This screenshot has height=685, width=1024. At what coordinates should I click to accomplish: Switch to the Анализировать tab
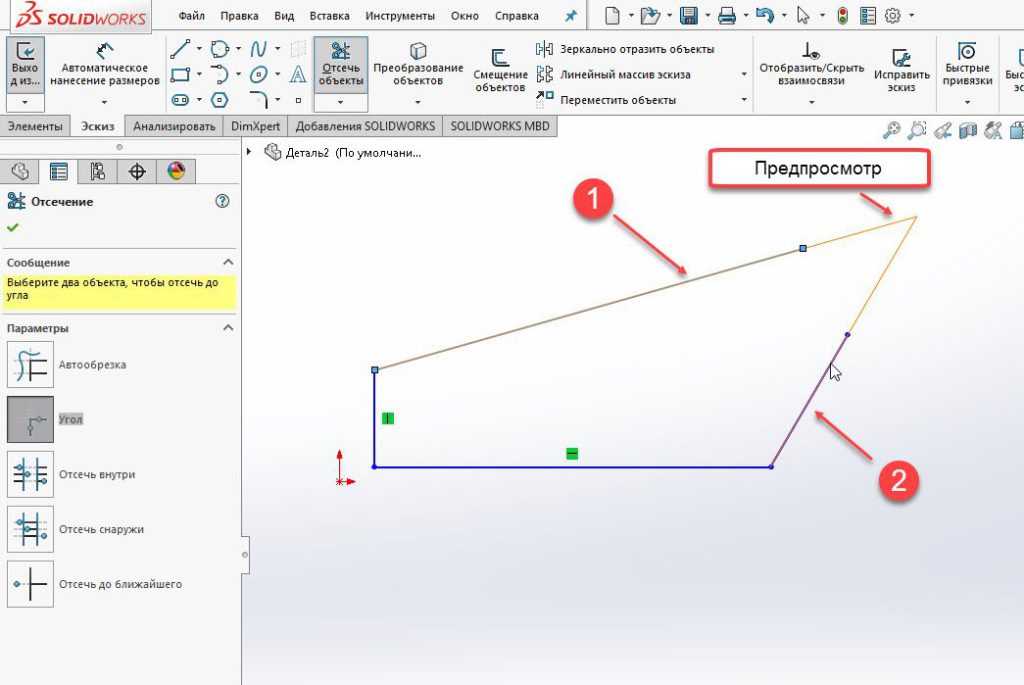pos(174,126)
